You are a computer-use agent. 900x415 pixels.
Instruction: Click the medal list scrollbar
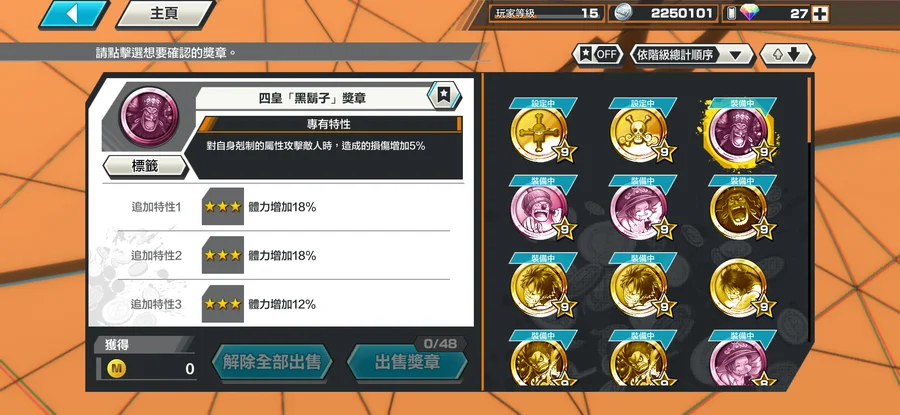tap(810, 111)
